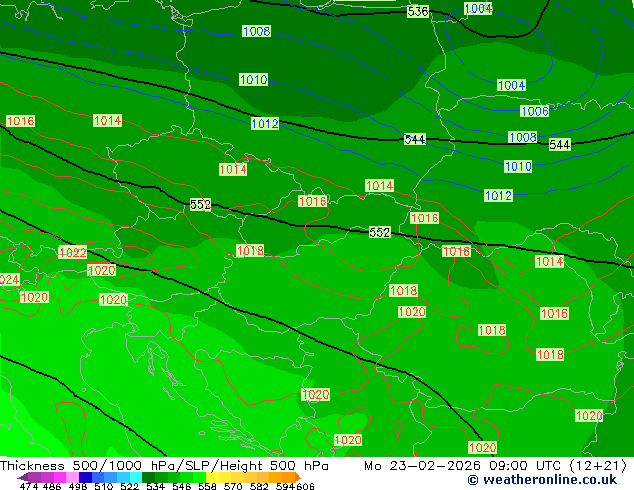
Task: Click the cyan legend swatch above 522
Action: (136, 477)
